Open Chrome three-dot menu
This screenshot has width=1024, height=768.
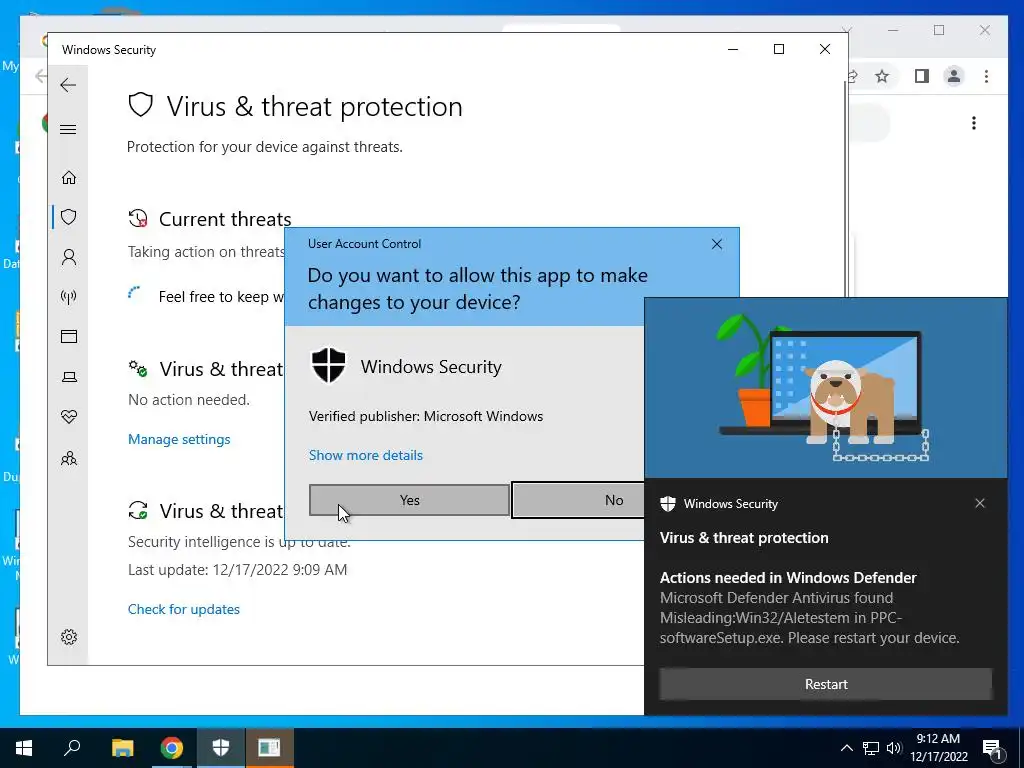986,76
